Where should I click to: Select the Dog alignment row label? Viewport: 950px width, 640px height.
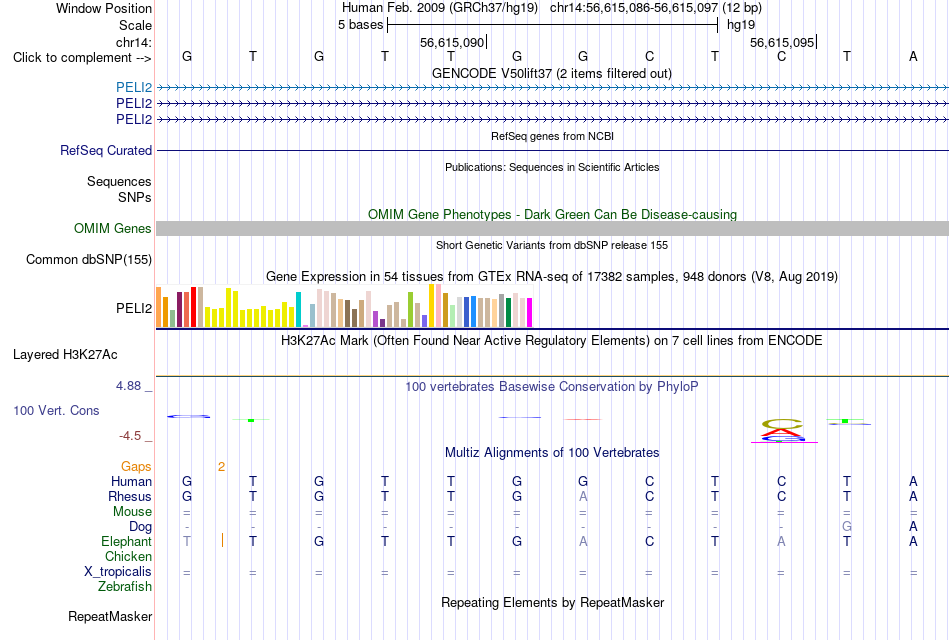(x=141, y=527)
